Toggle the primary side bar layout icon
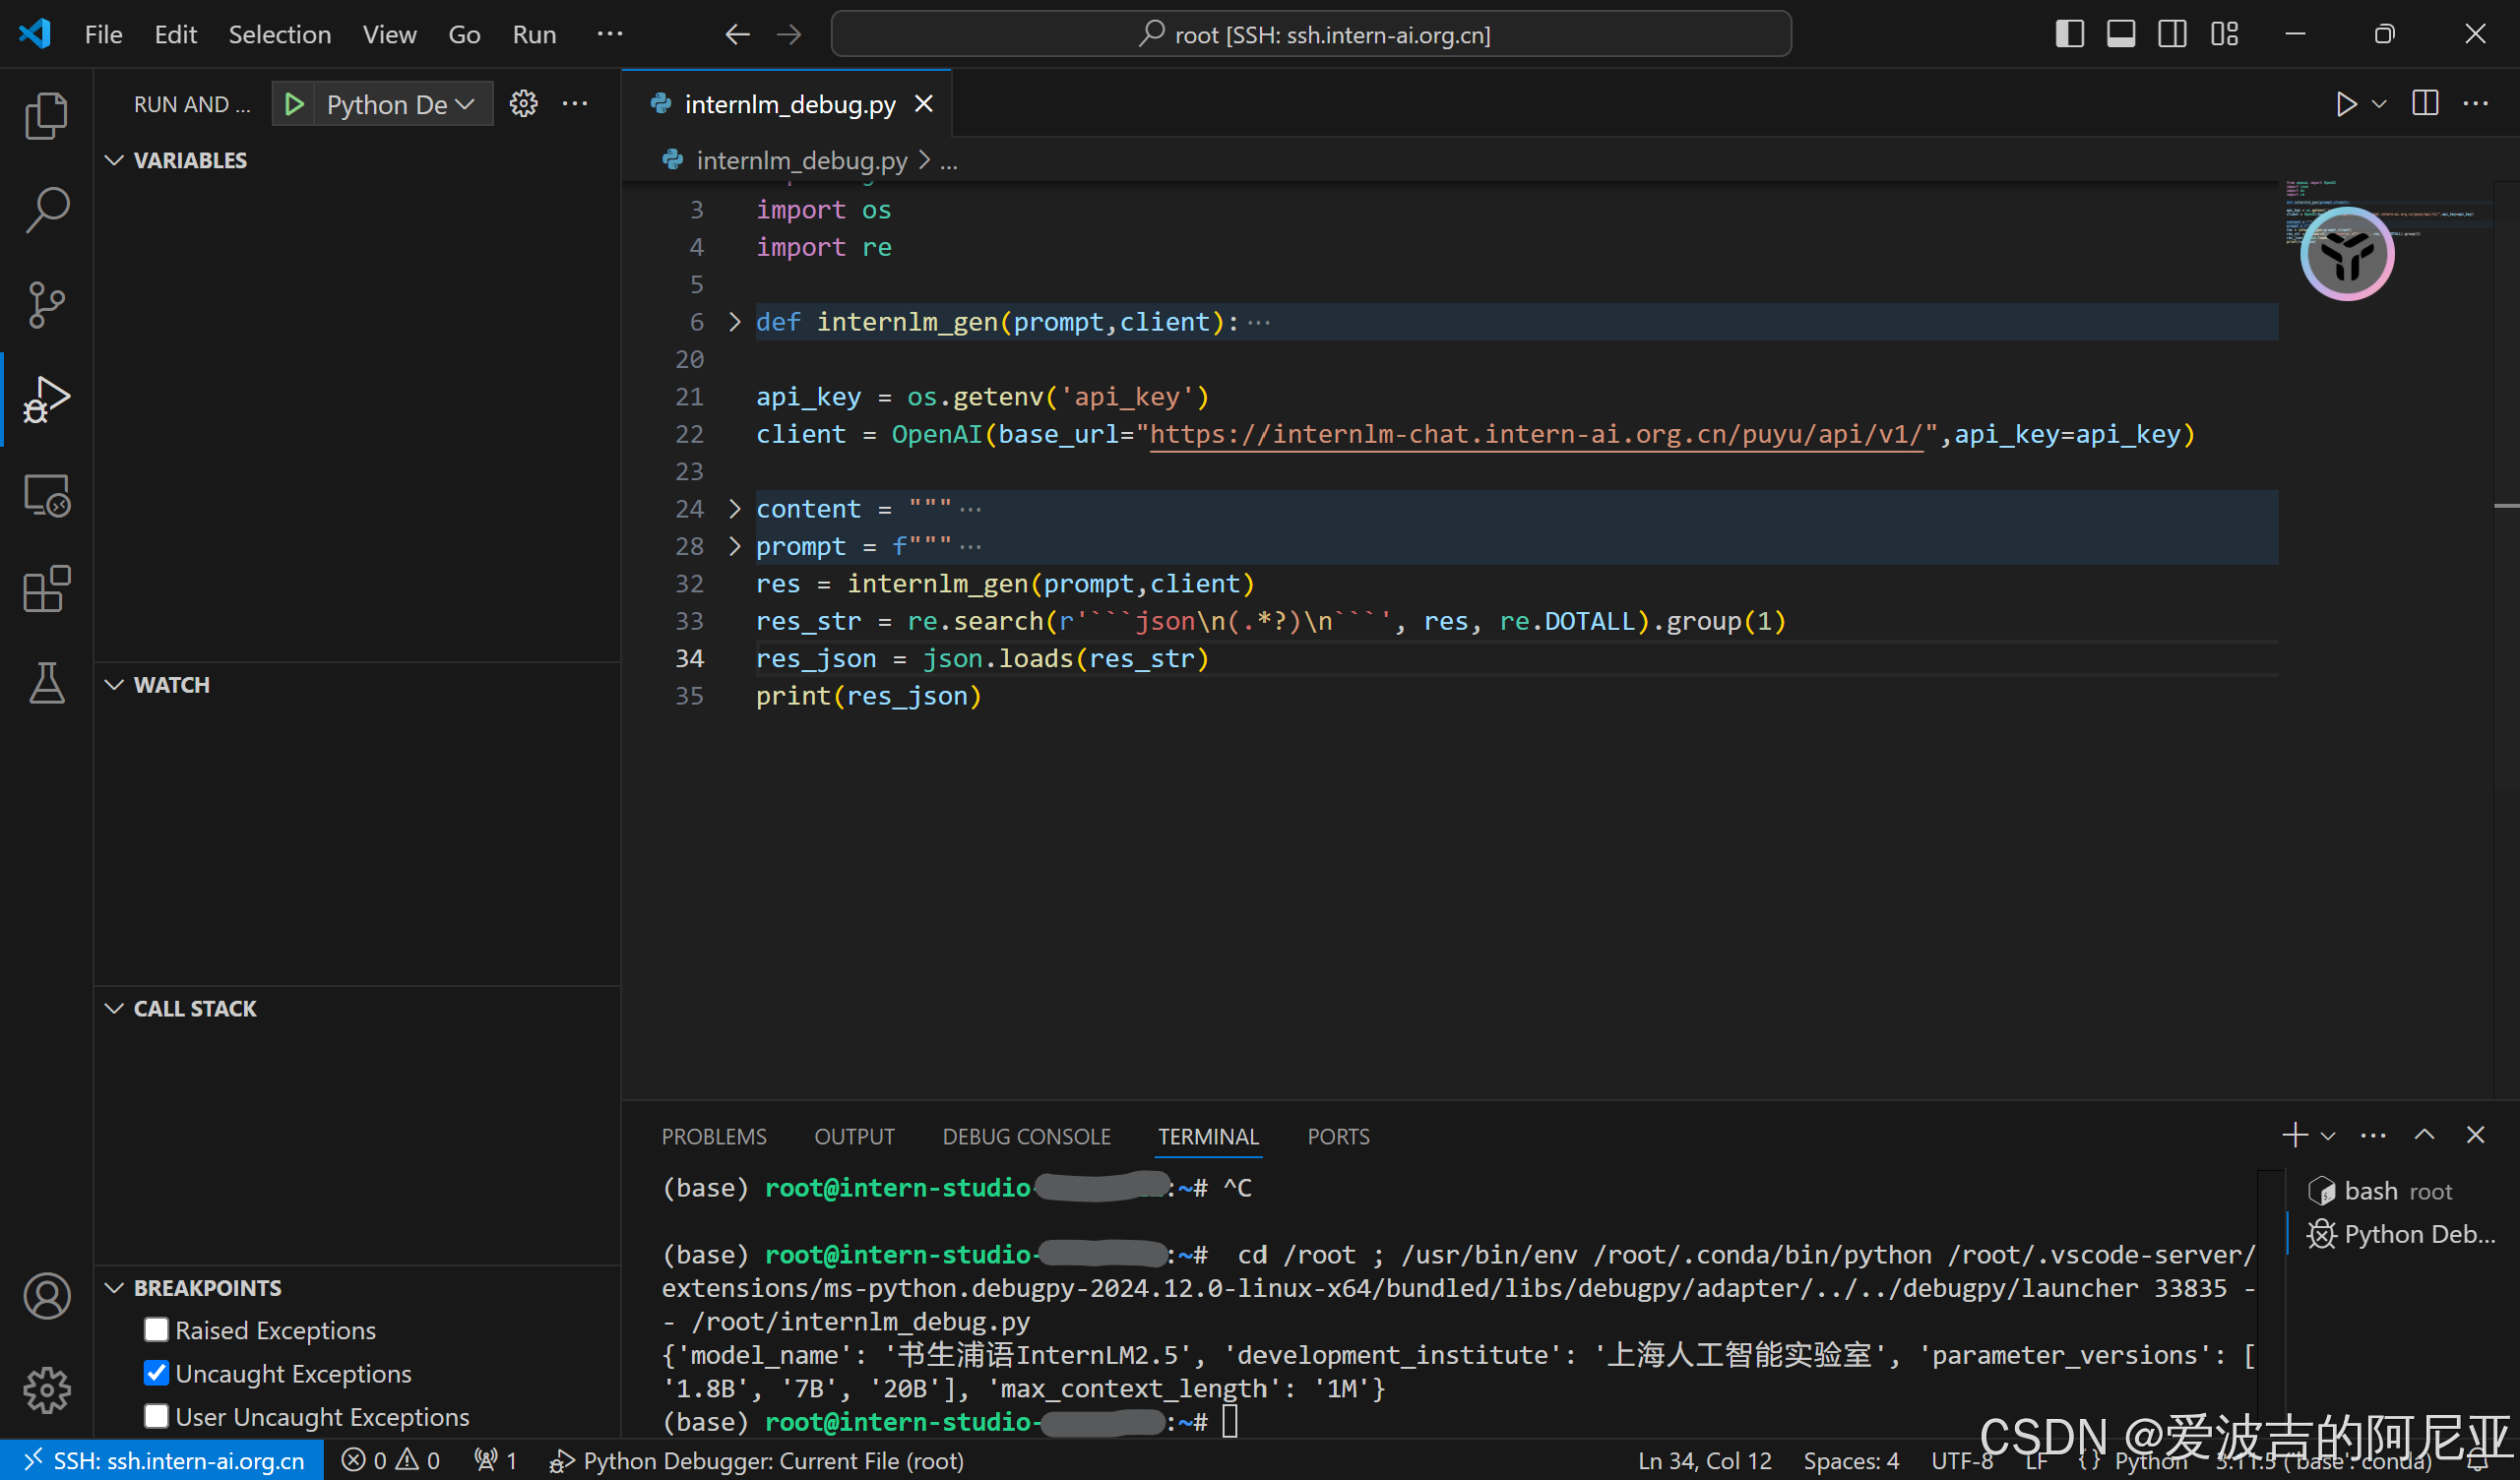Image resolution: width=2520 pixels, height=1480 pixels. (x=2069, y=34)
